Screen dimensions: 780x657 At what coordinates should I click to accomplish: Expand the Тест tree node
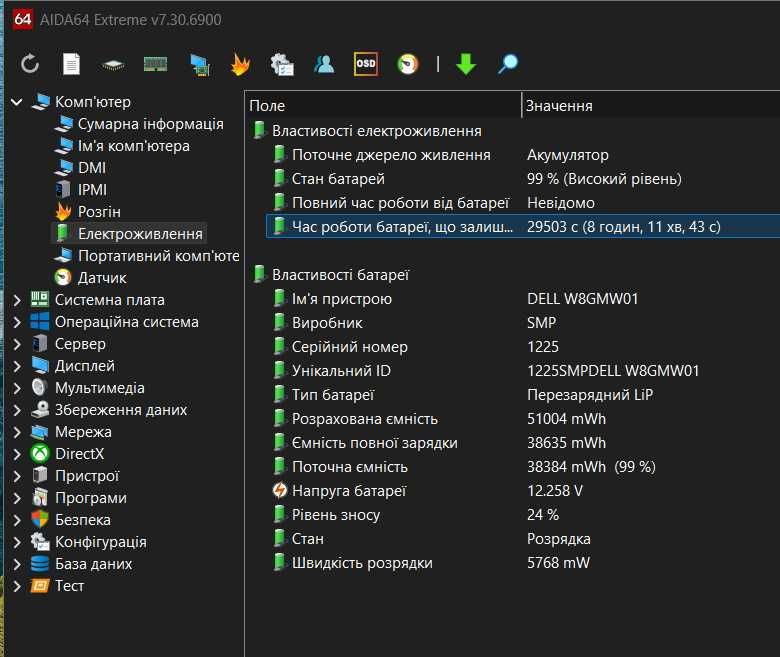[x=17, y=586]
